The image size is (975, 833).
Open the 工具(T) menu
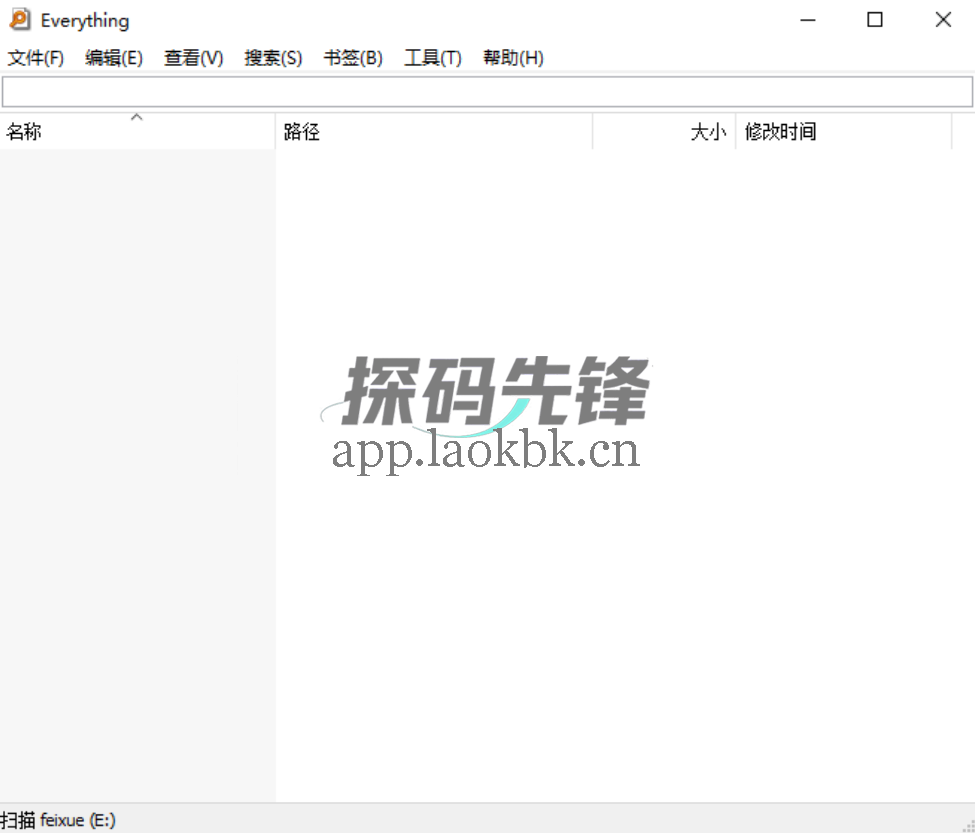(433, 58)
